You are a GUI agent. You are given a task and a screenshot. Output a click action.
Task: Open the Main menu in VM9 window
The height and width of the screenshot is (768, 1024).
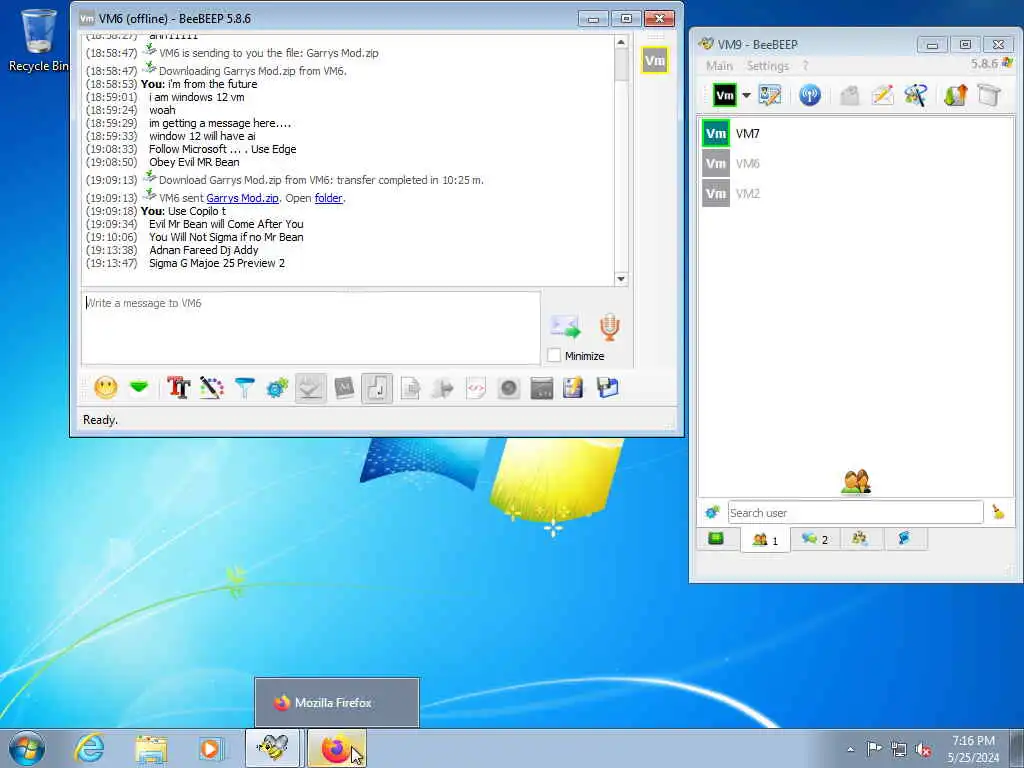click(x=719, y=66)
